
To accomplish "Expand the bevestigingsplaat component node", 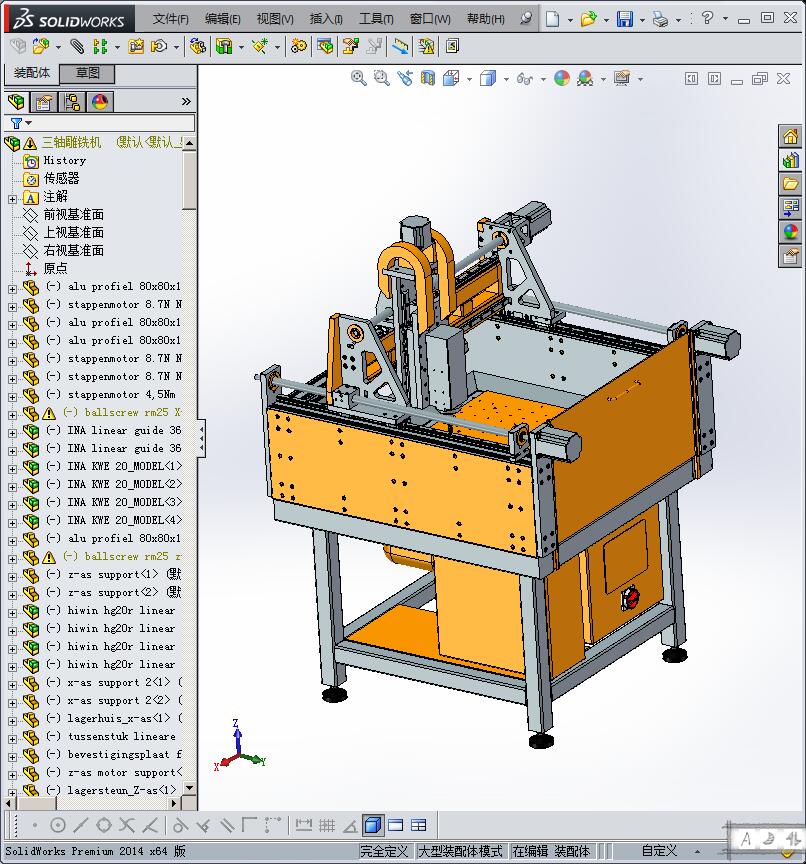I will [x=12, y=757].
